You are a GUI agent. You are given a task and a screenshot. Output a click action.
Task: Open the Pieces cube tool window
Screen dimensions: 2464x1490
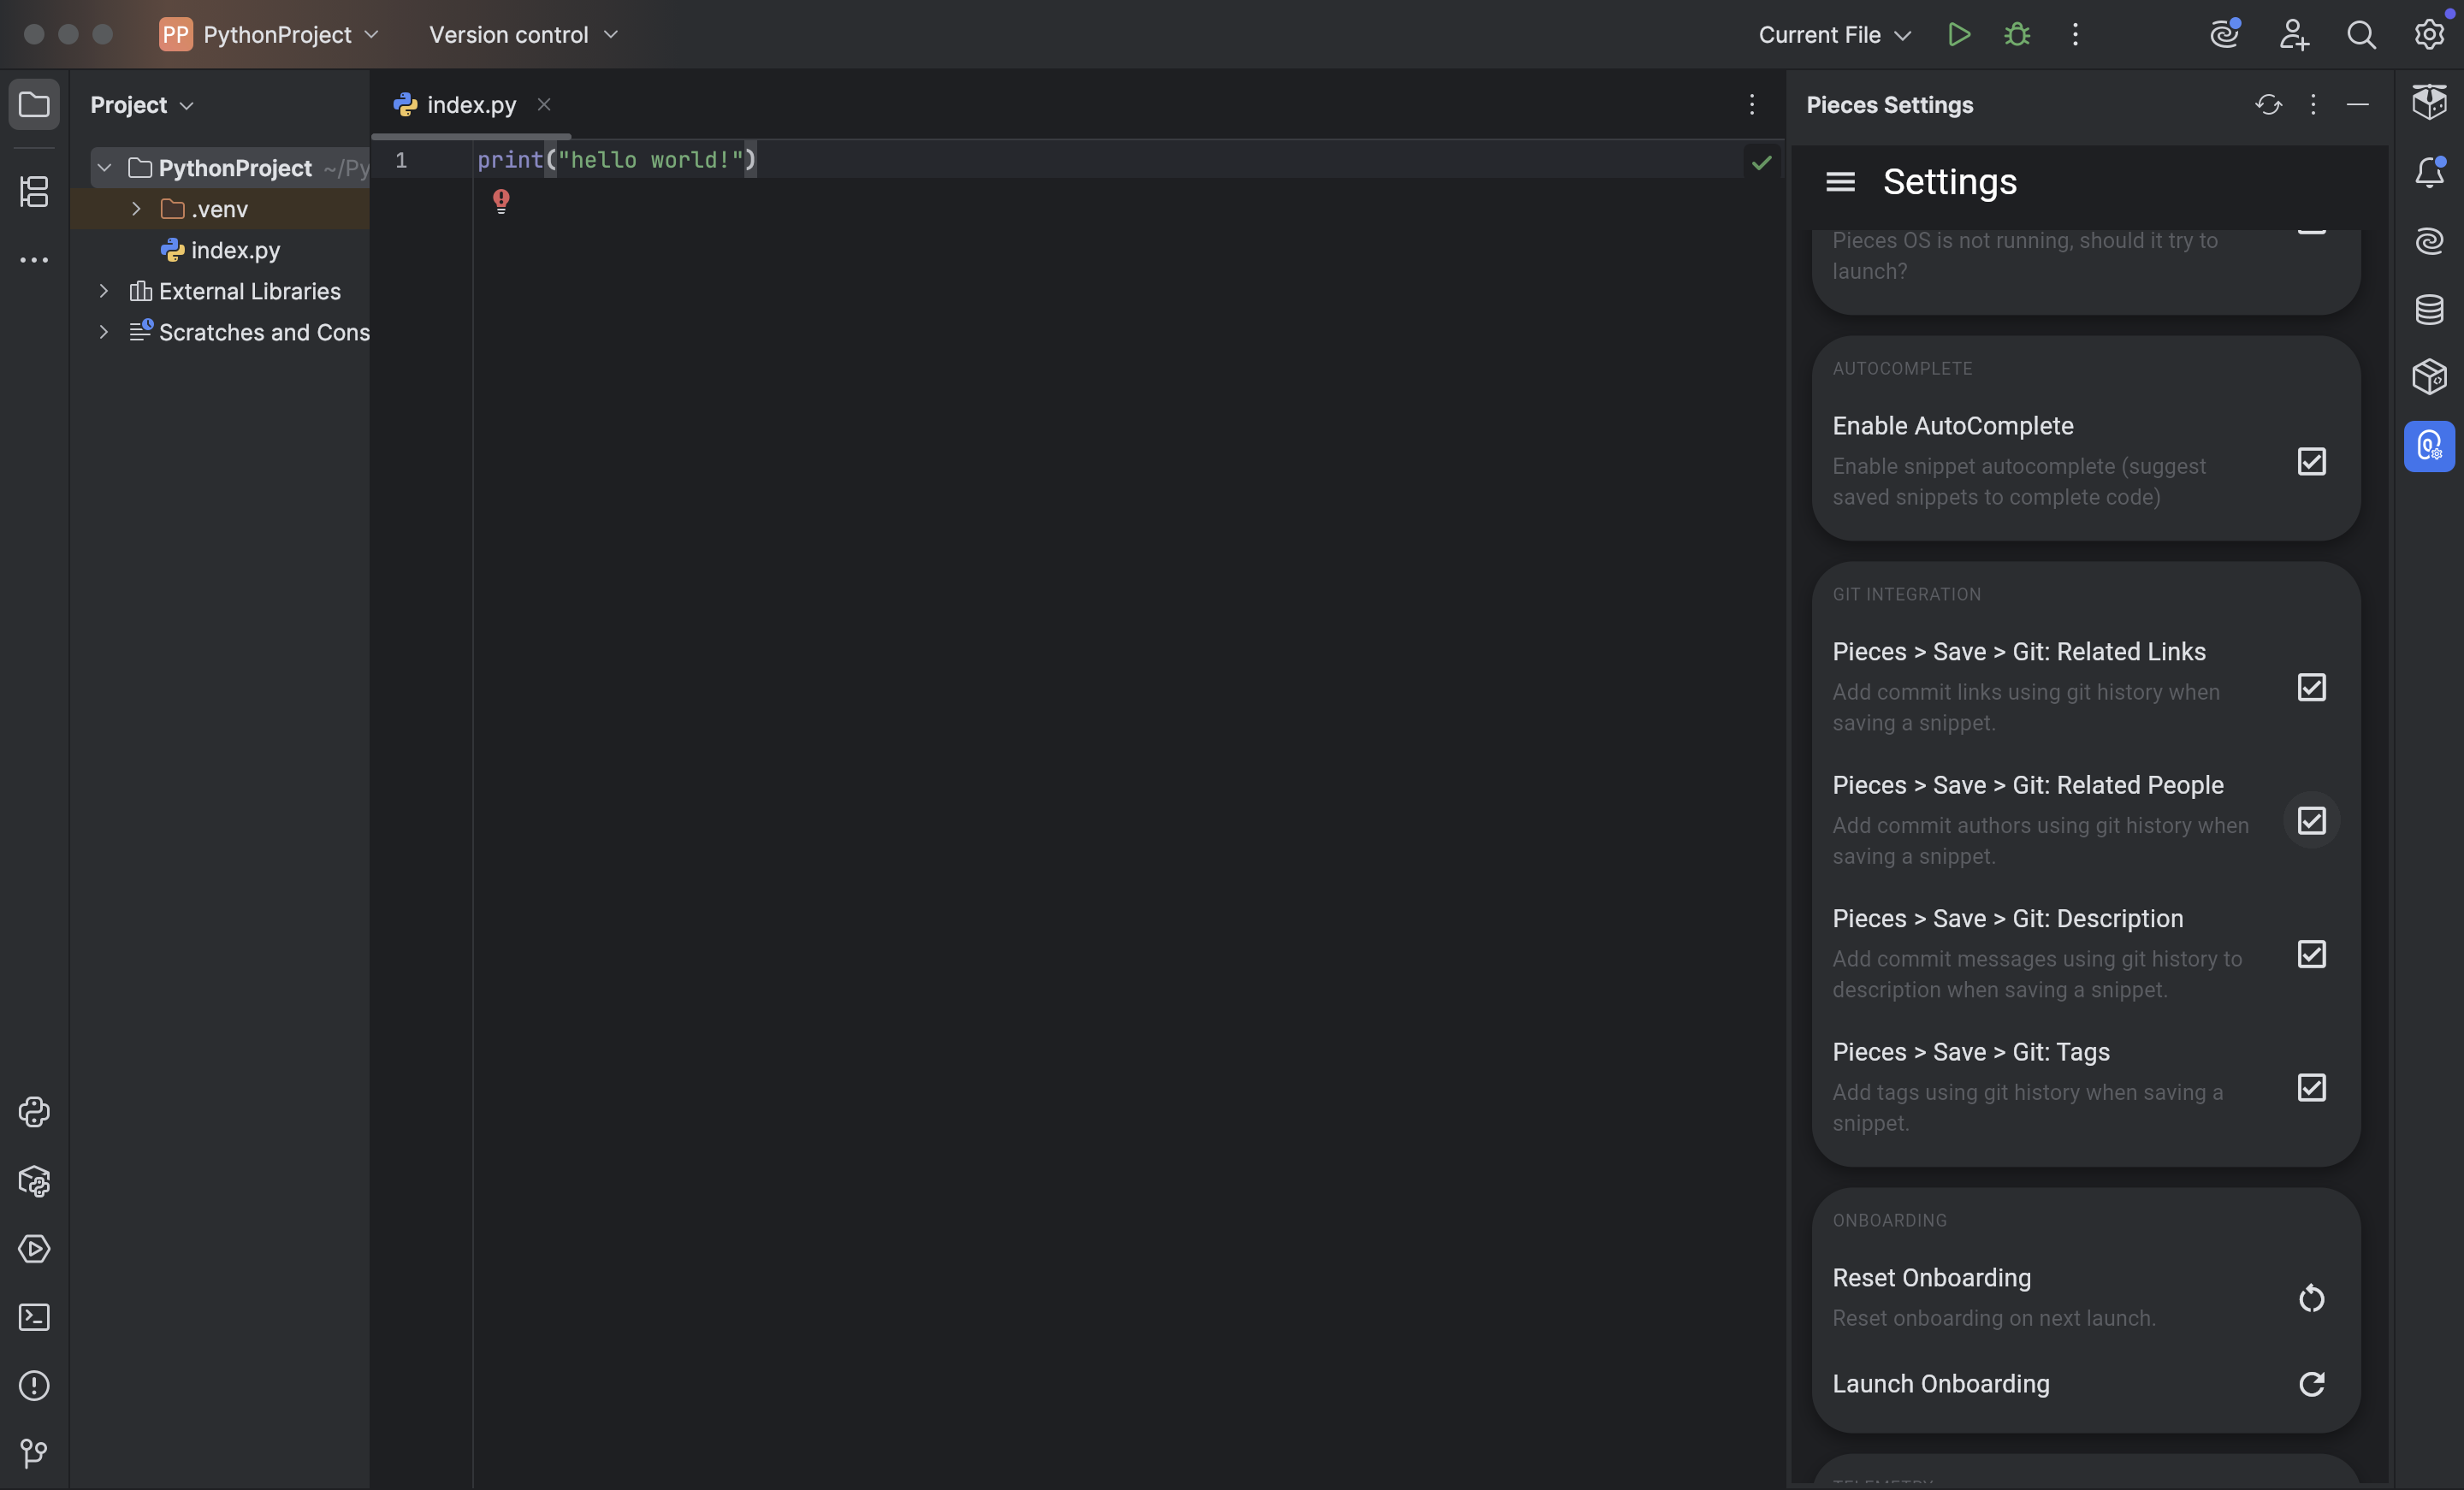pyautogui.click(x=2429, y=377)
